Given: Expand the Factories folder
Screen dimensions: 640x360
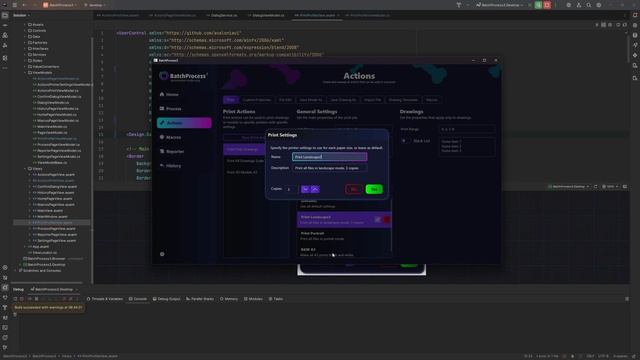Looking at the screenshot, I should [x=24, y=42].
